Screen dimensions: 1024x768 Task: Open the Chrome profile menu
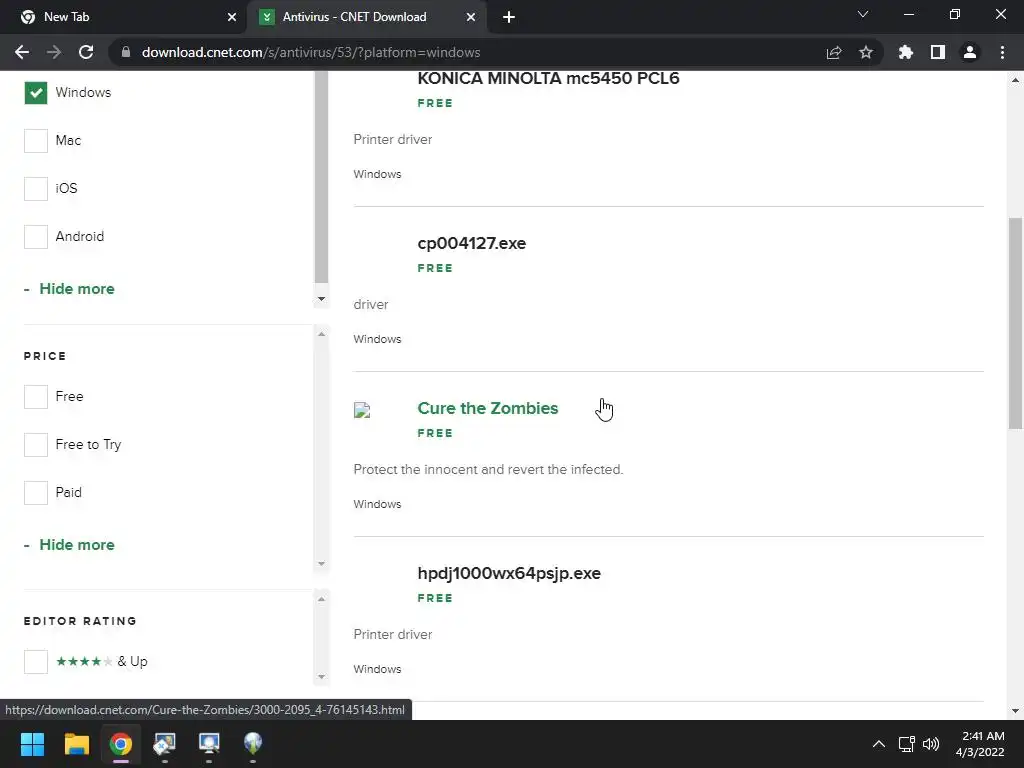(x=970, y=52)
